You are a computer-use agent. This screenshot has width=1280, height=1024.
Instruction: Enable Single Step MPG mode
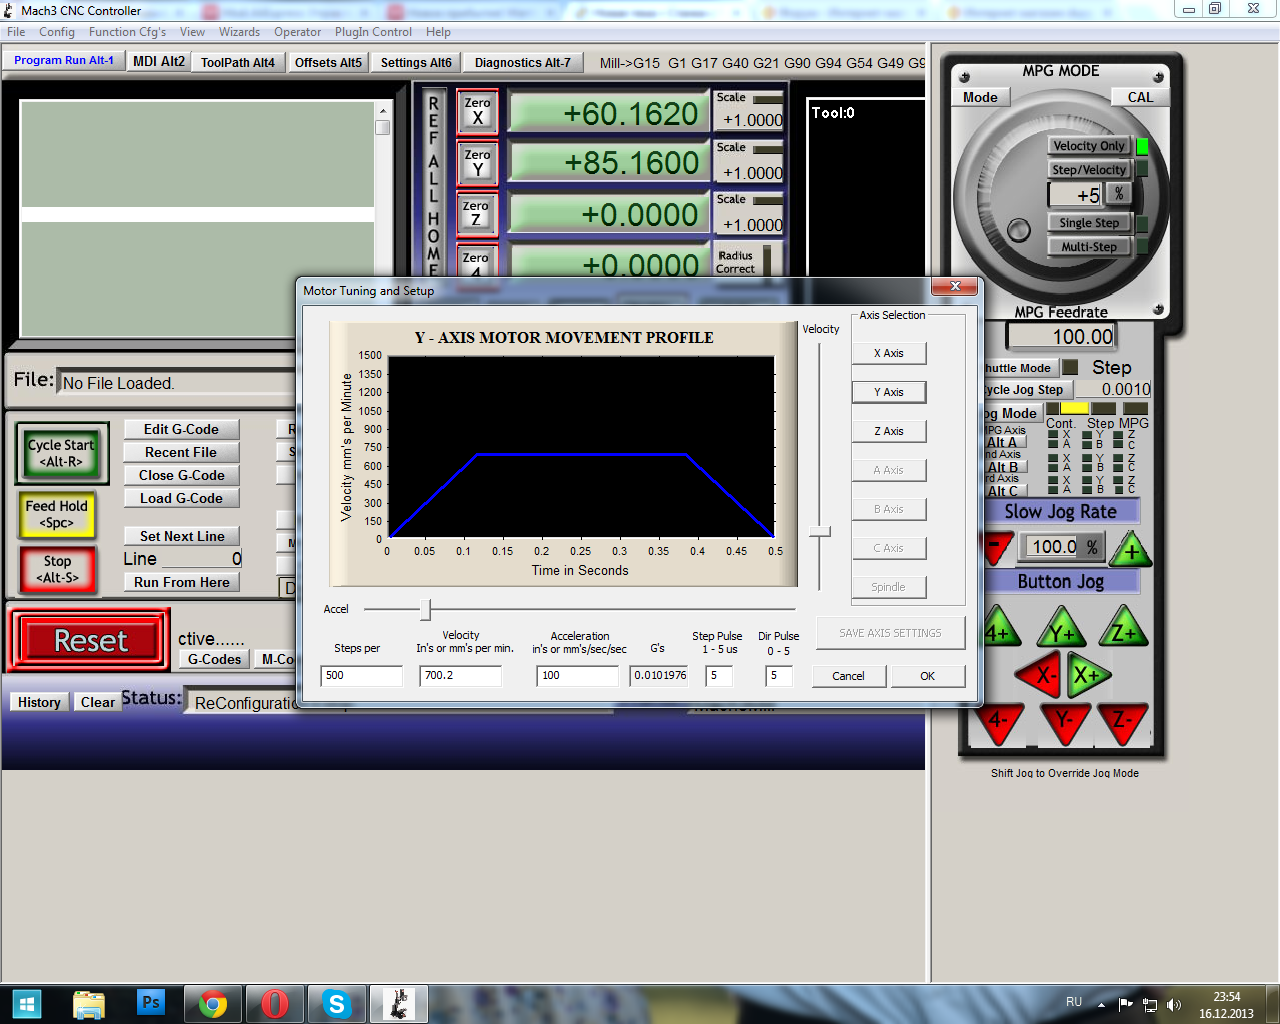point(1089,223)
